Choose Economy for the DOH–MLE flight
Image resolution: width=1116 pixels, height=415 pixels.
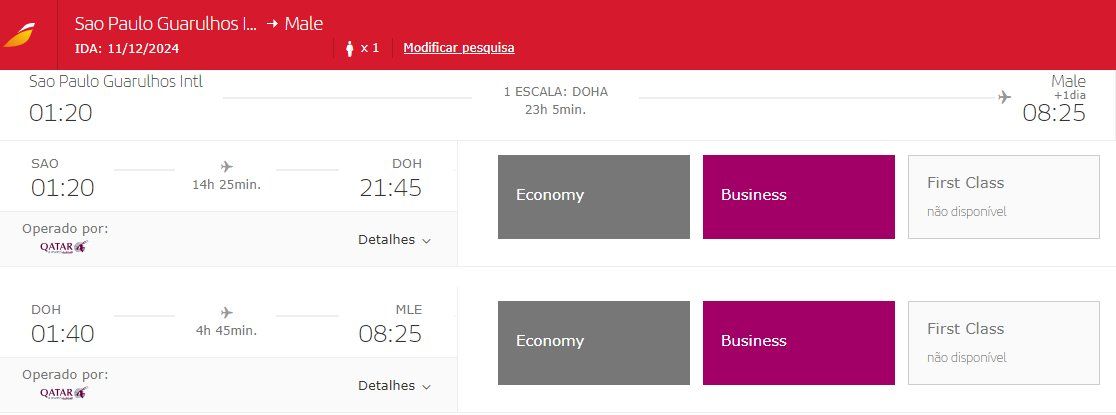(x=593, y=342)
